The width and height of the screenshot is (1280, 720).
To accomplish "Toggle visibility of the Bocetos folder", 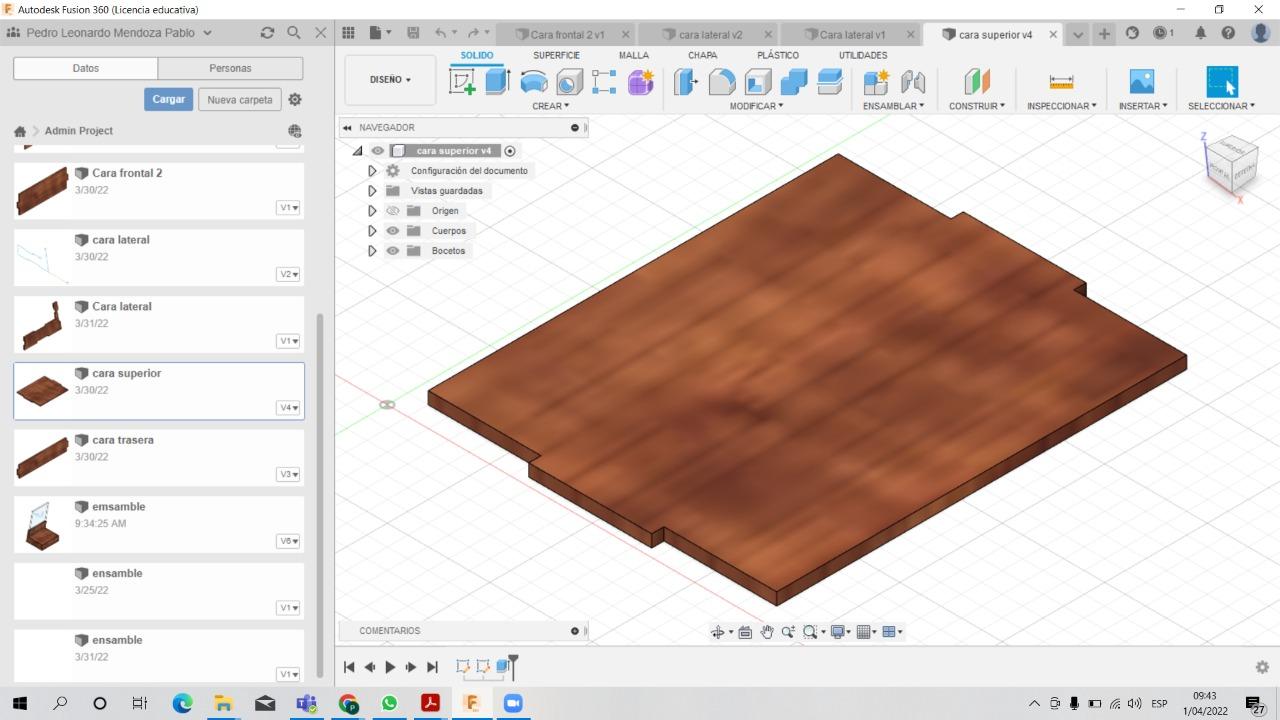I will coord(393,251).
